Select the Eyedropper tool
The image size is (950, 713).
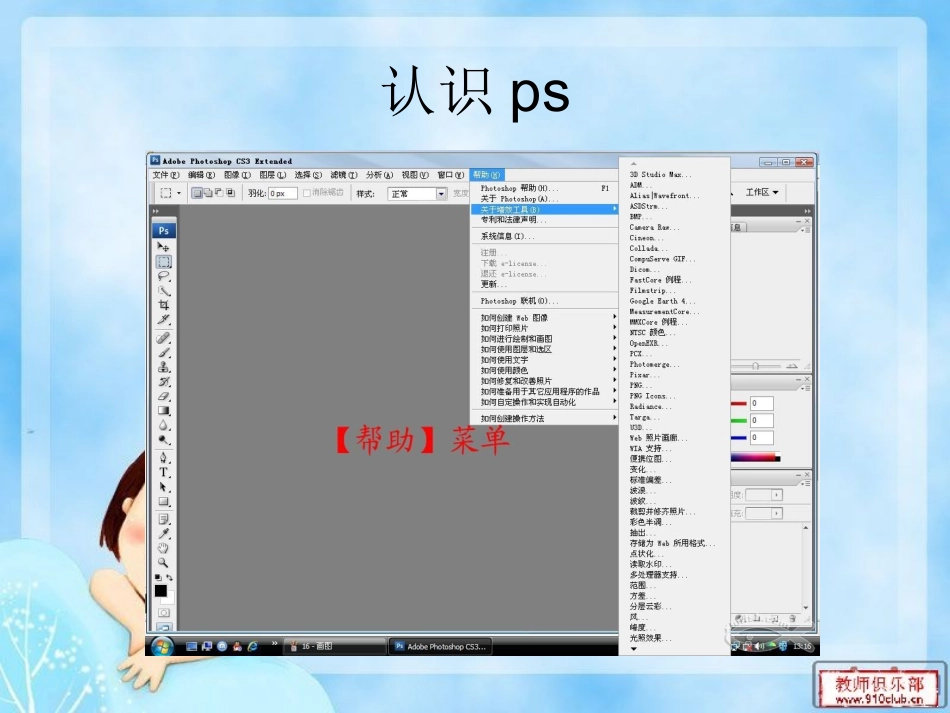tap(164, 534)
